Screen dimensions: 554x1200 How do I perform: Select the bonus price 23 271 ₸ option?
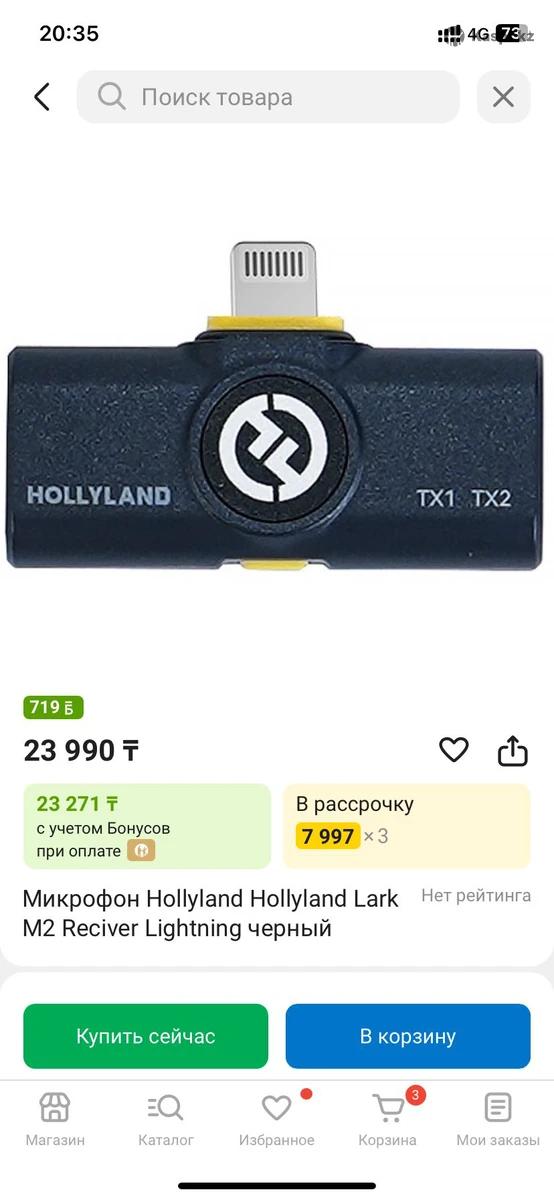(147, 826)
